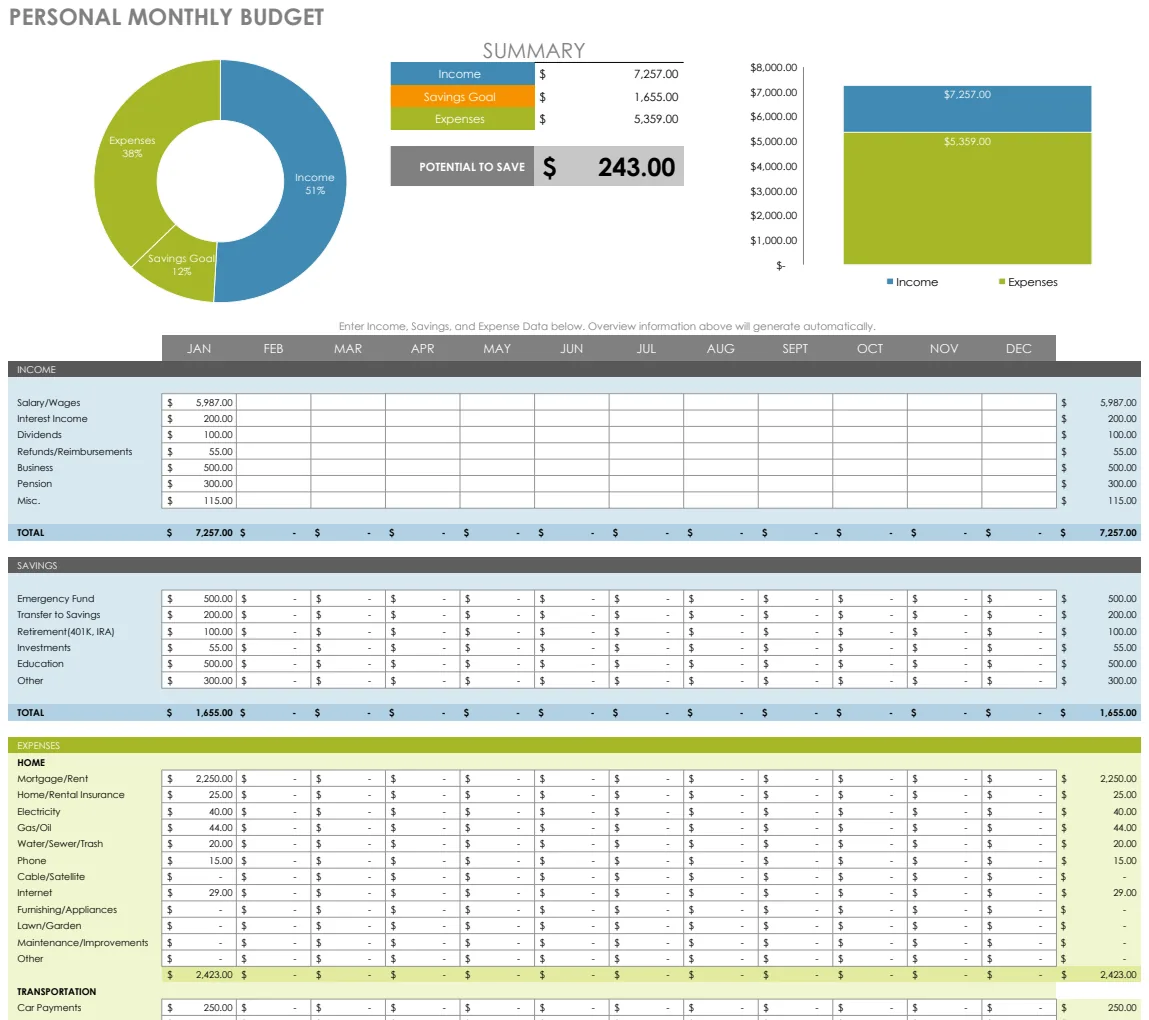
Task: Select the Expenses label in the summary table
Action: tap(462, 119)
